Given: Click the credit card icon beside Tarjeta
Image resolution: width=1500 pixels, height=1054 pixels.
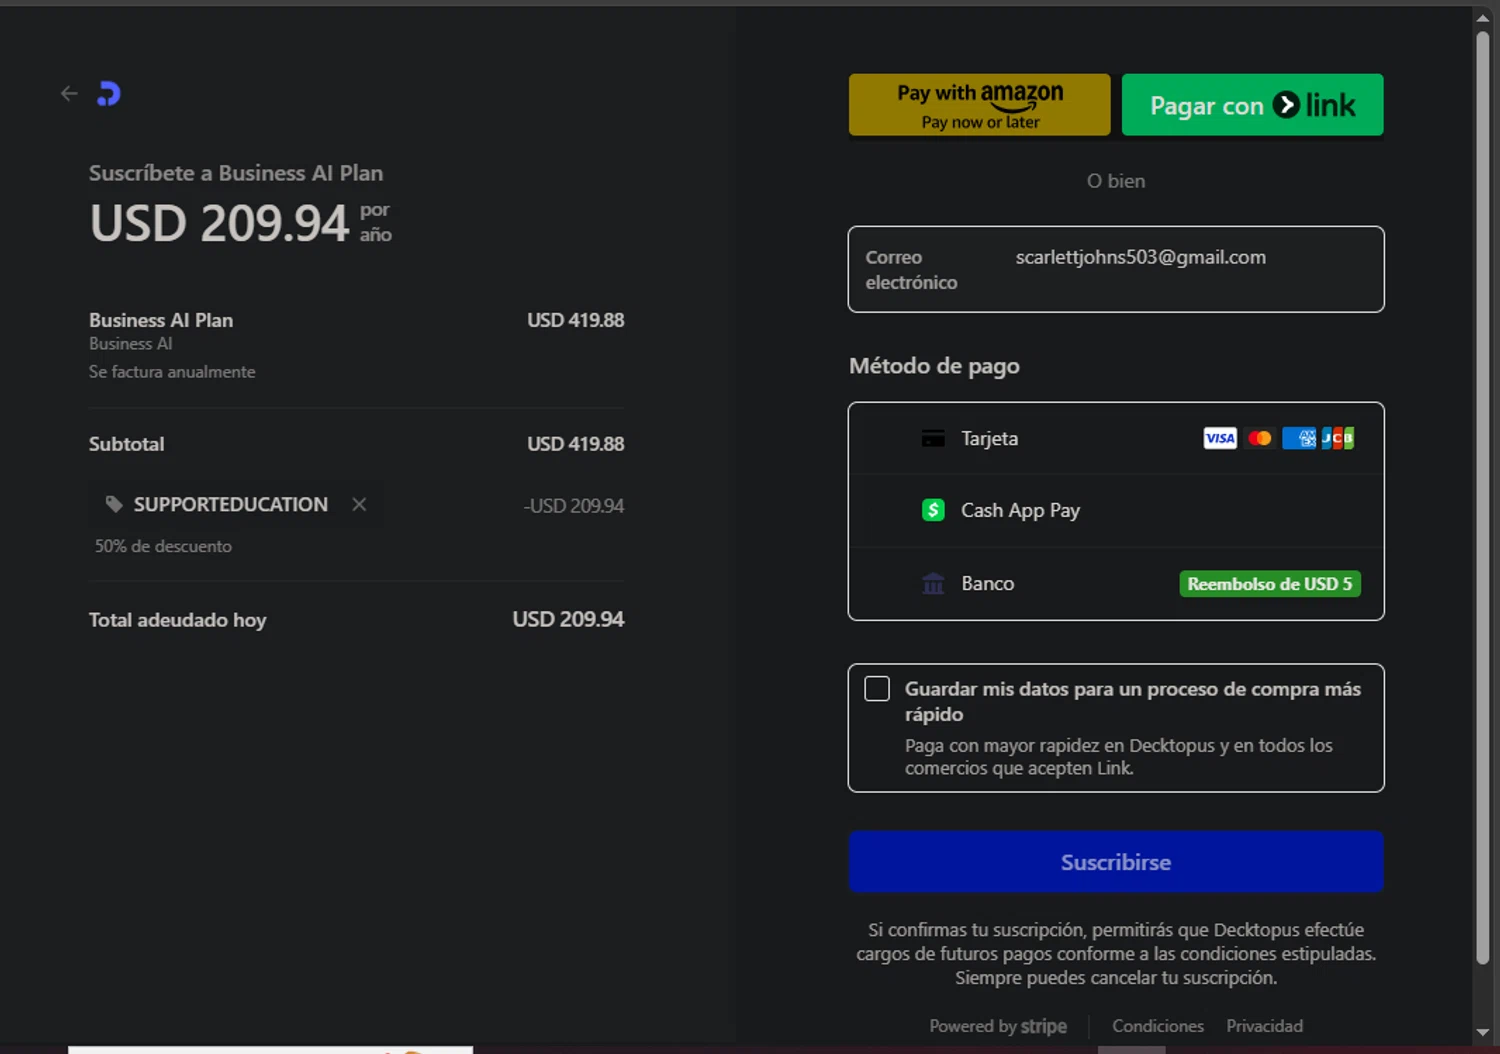Looking at the screenshot, I should 933,438.
